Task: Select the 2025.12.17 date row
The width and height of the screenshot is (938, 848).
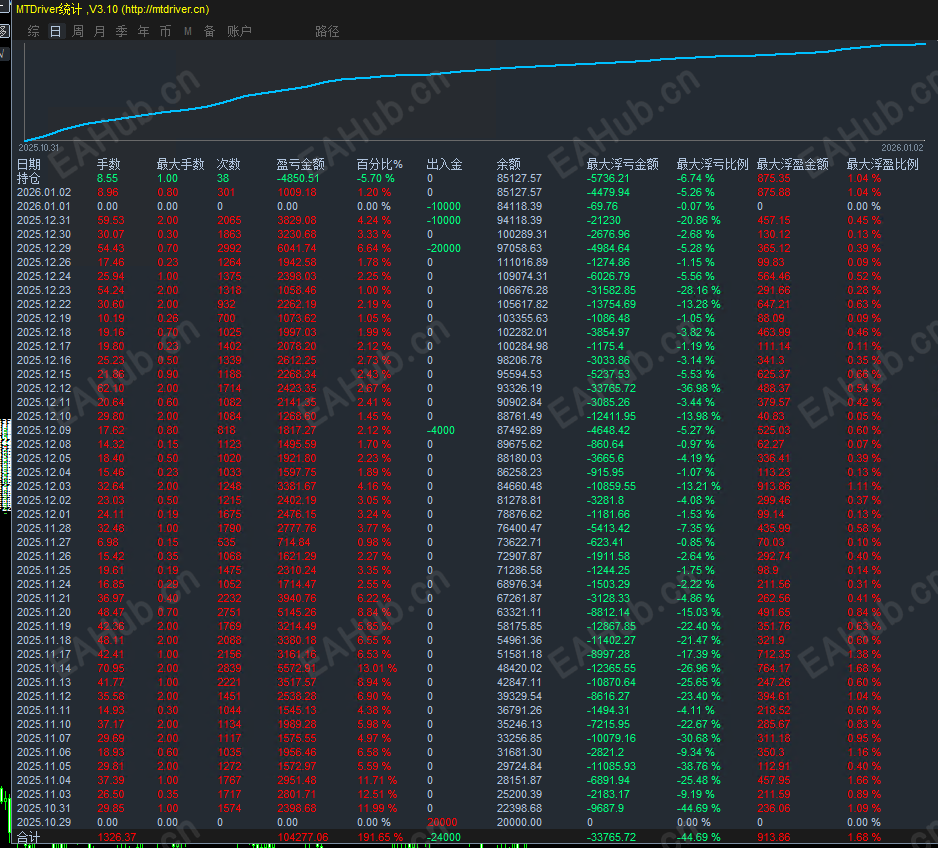Action: coord(44,346)
